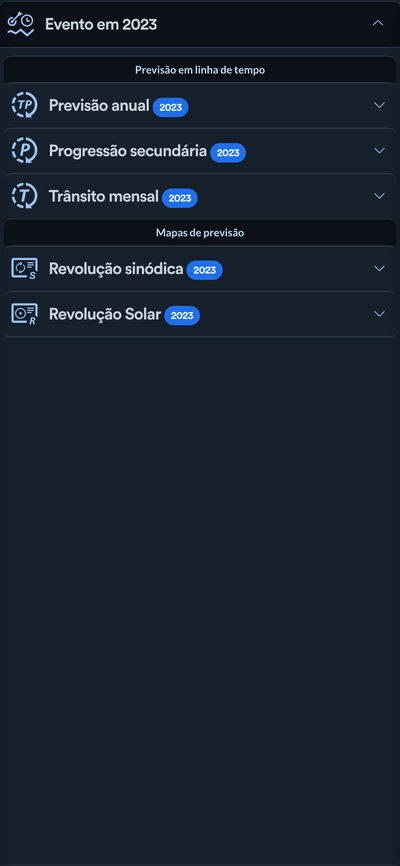Click the TP icon for Previsão anual
The height and width of the screenshot is (866, 400).
pos(24,105)
